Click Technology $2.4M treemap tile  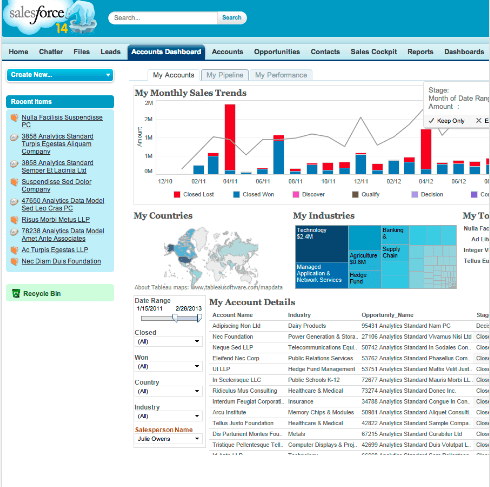pyautogui.click(x=322, y=244)
